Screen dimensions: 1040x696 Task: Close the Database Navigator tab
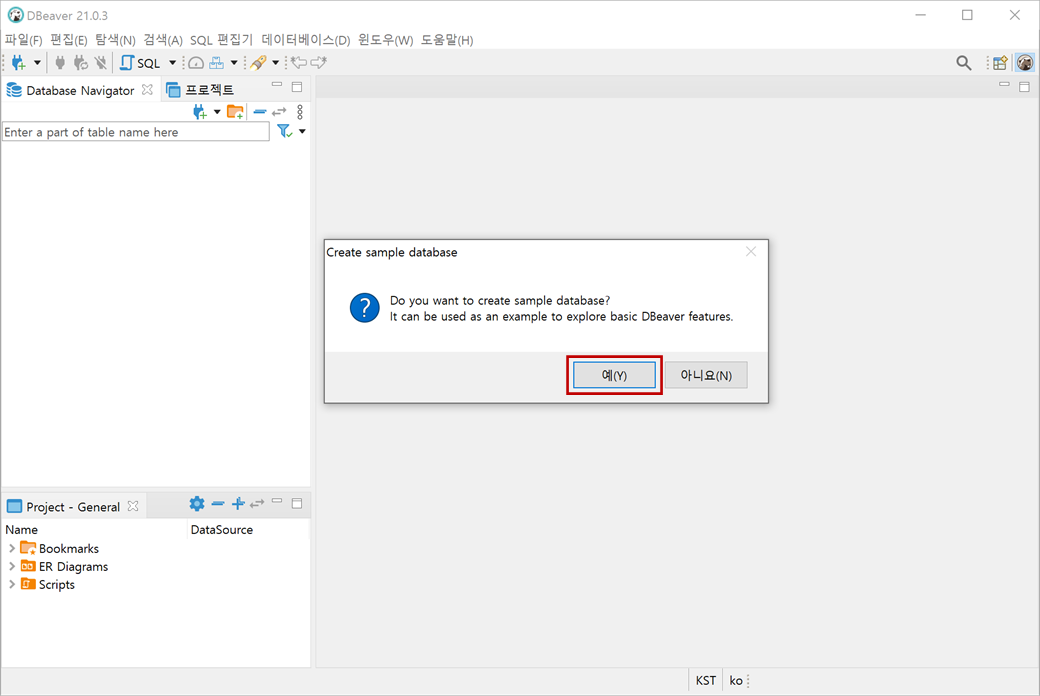(x=147, y=89)
